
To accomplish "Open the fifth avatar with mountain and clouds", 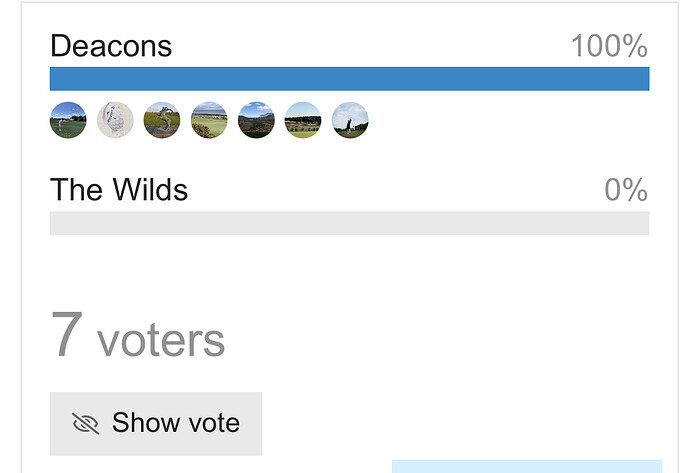I will 256,120.
